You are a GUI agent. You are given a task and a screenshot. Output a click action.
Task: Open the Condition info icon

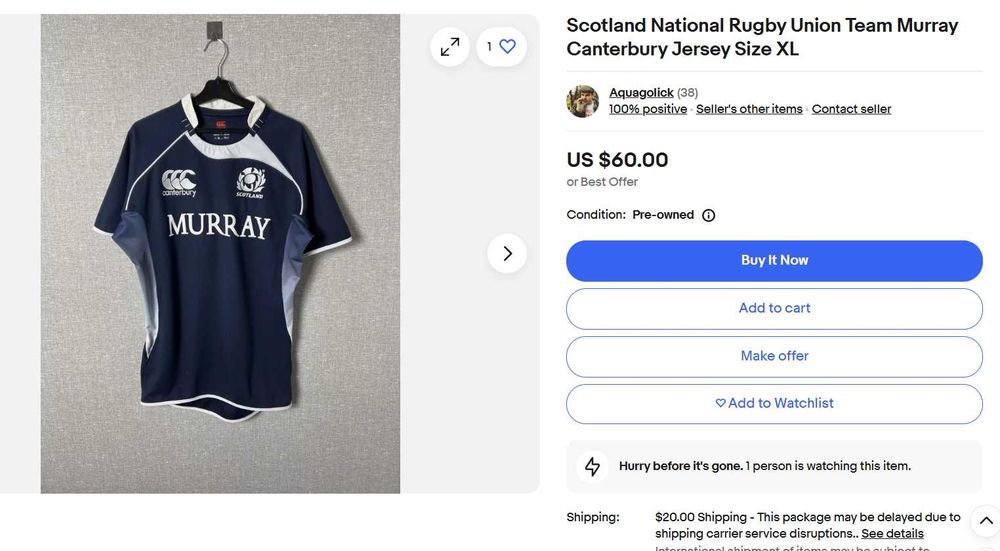coord(708,215)
